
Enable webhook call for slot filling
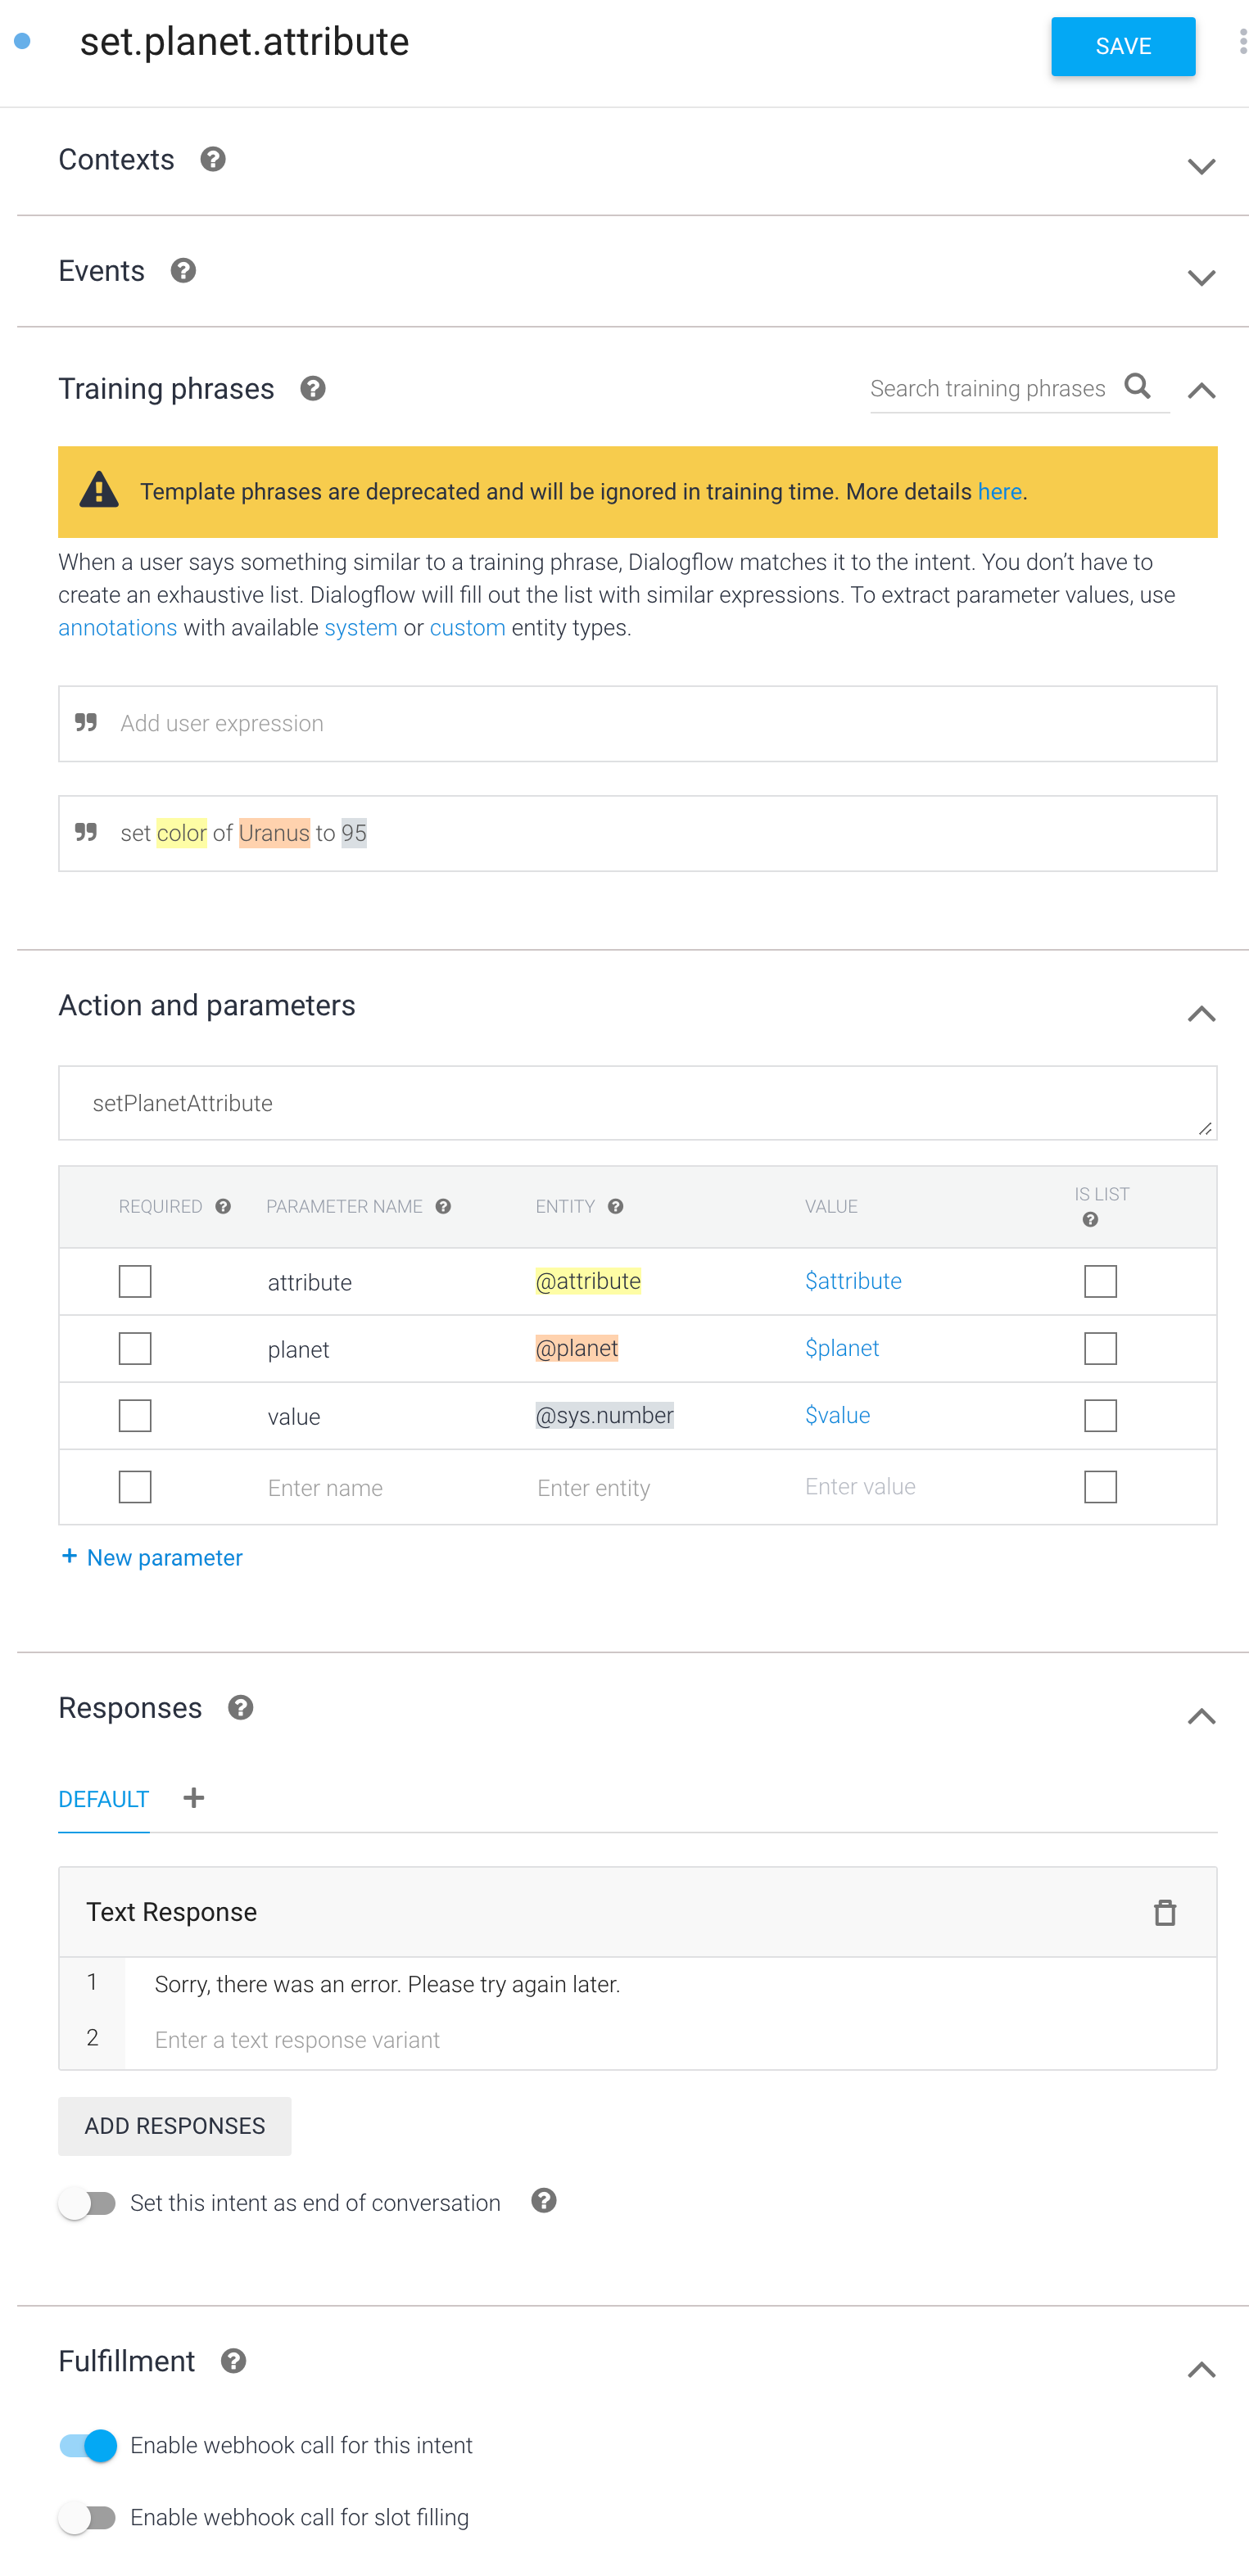pos(88,2517)
